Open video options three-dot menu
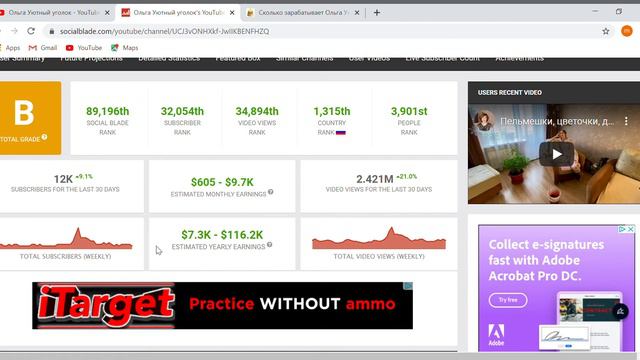640x360 pixels. tap(626, 121)
